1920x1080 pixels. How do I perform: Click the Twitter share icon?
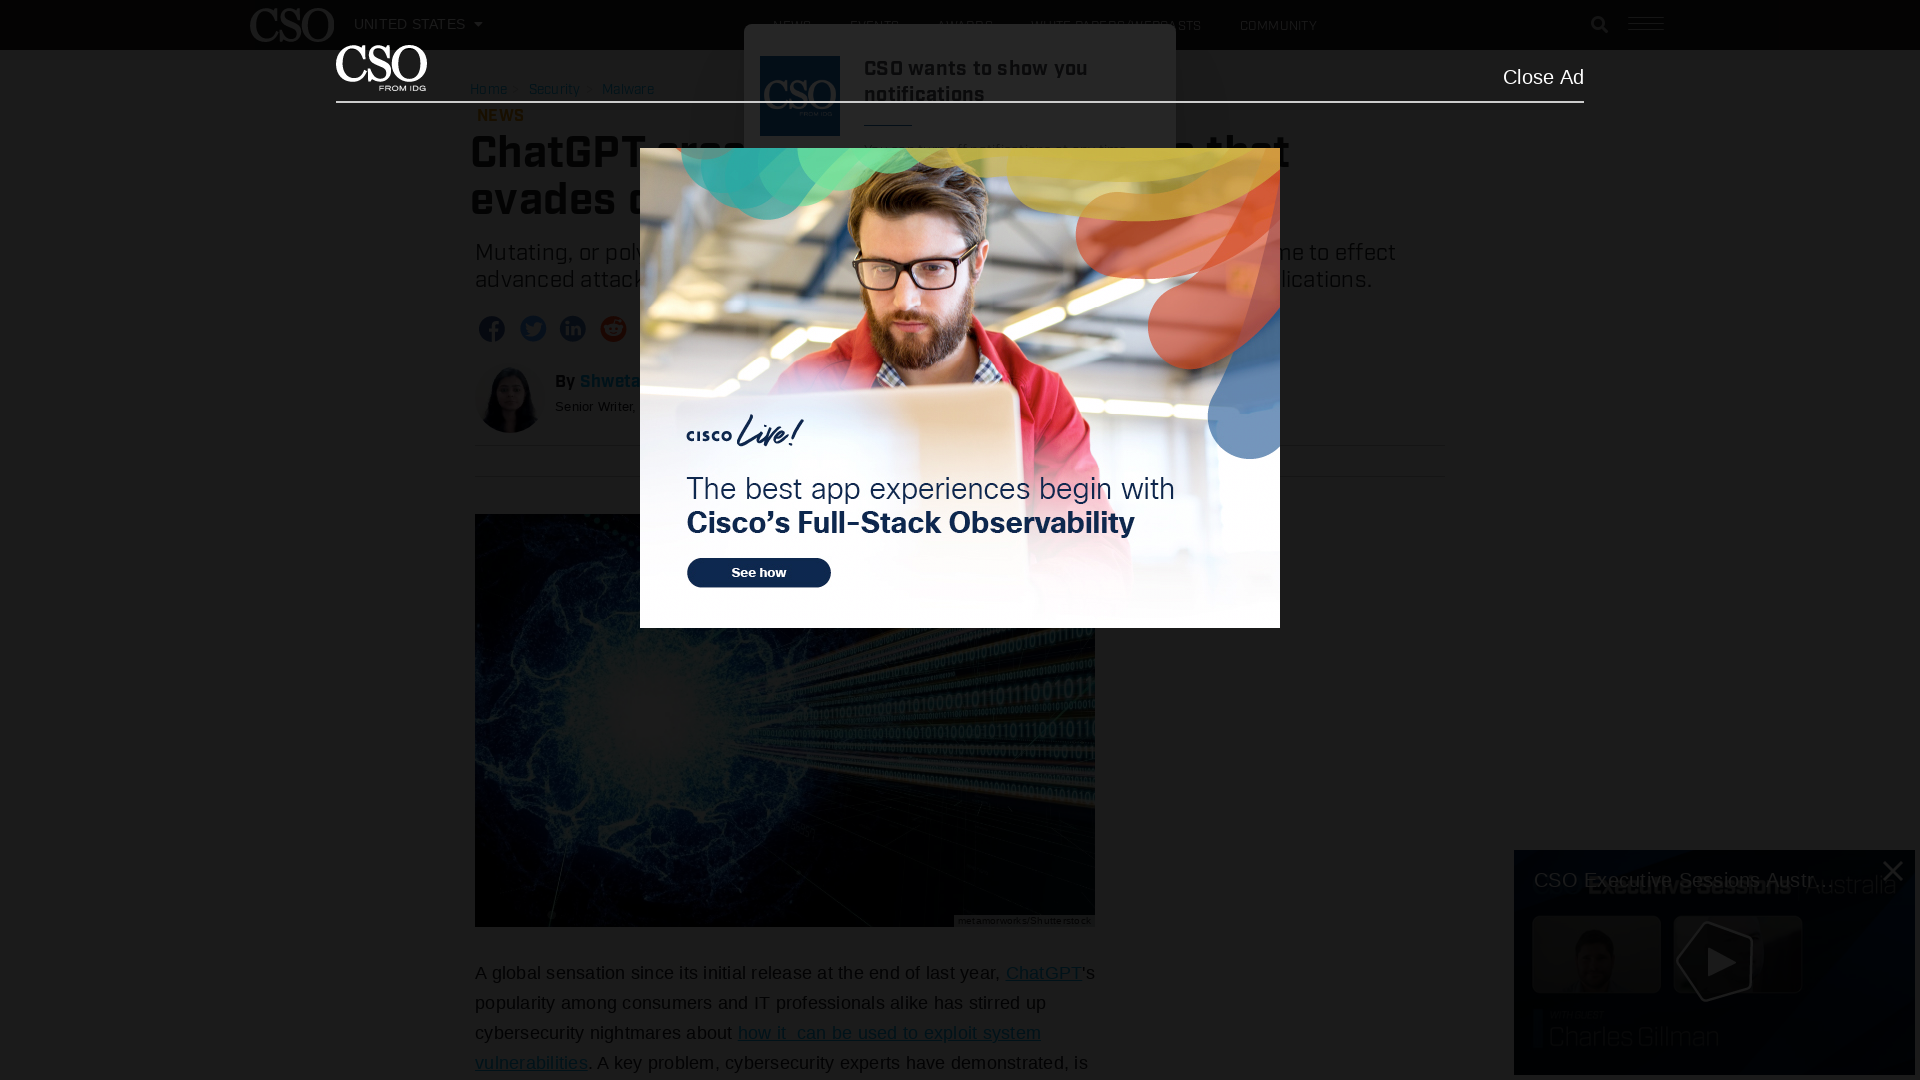coord(531,328)
